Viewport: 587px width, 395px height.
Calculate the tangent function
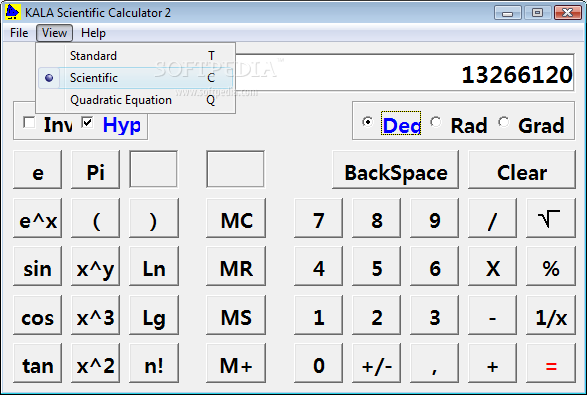pyautogui.click(x=37, y=363)
